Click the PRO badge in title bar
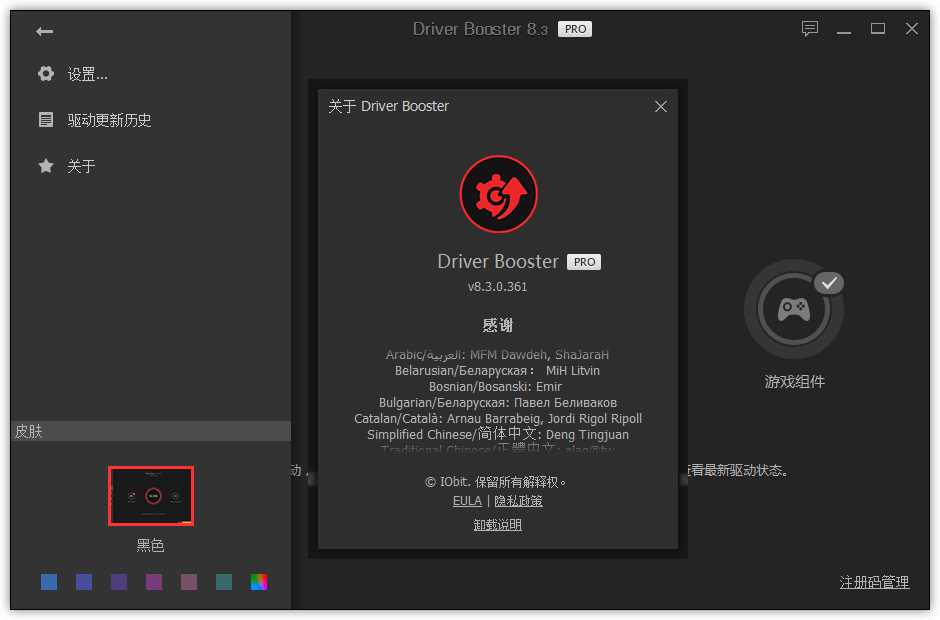This screenshot has width=940, height=620. coord(575,29)
